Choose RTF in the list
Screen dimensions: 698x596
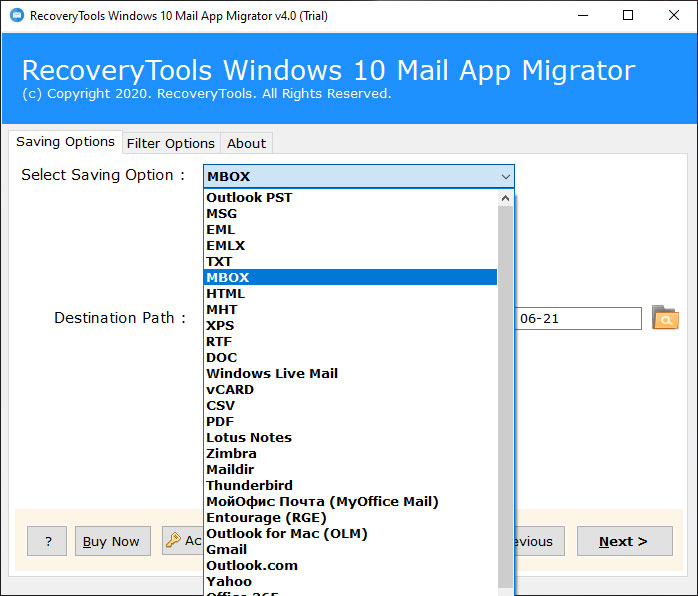pos(350,341)
